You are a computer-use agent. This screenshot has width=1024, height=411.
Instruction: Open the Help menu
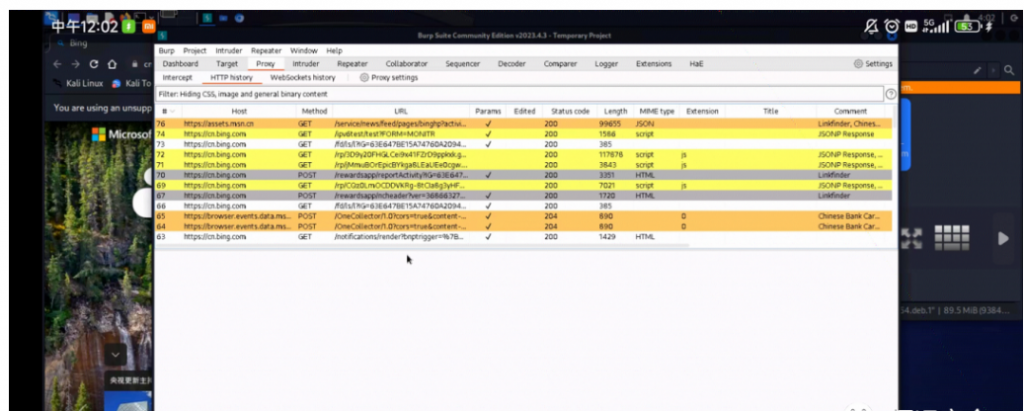point(334,50)
